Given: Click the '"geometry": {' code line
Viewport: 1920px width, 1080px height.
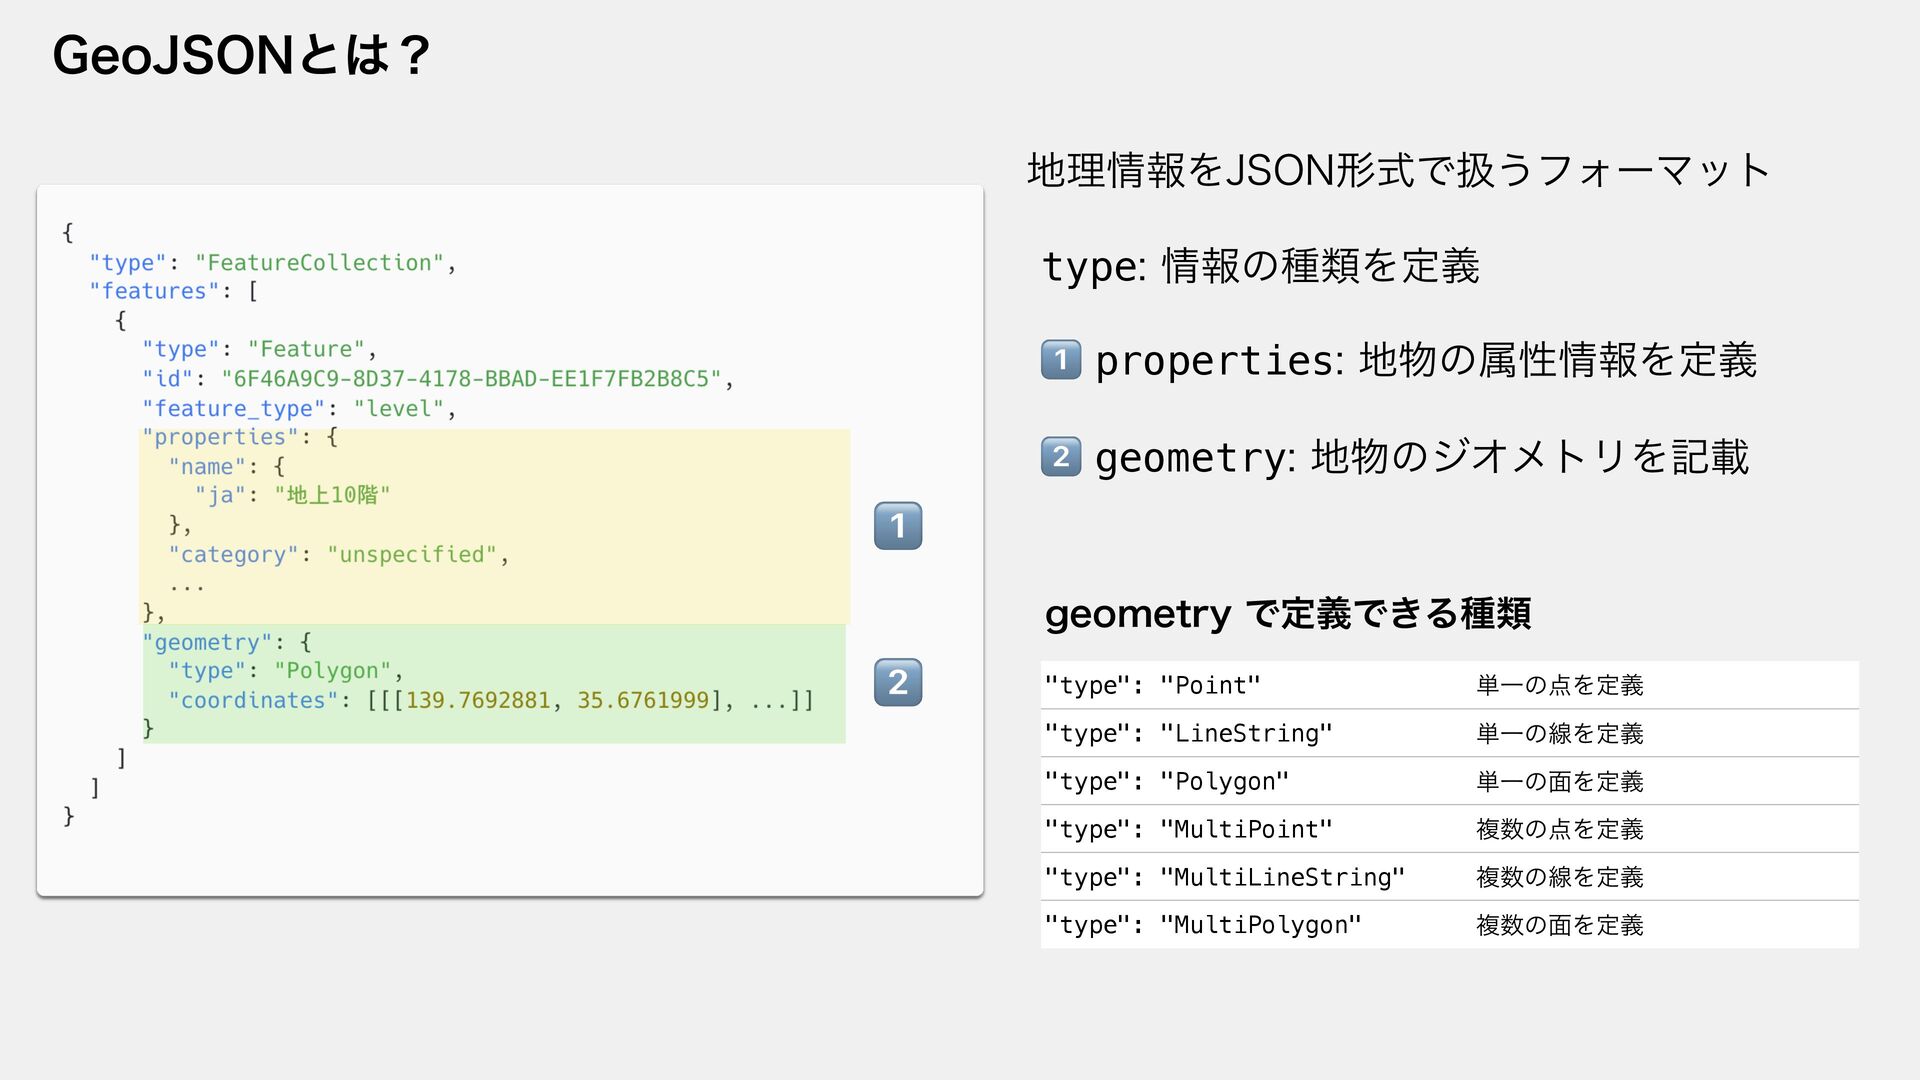Looking at the screenshot, I should (227, 642).
